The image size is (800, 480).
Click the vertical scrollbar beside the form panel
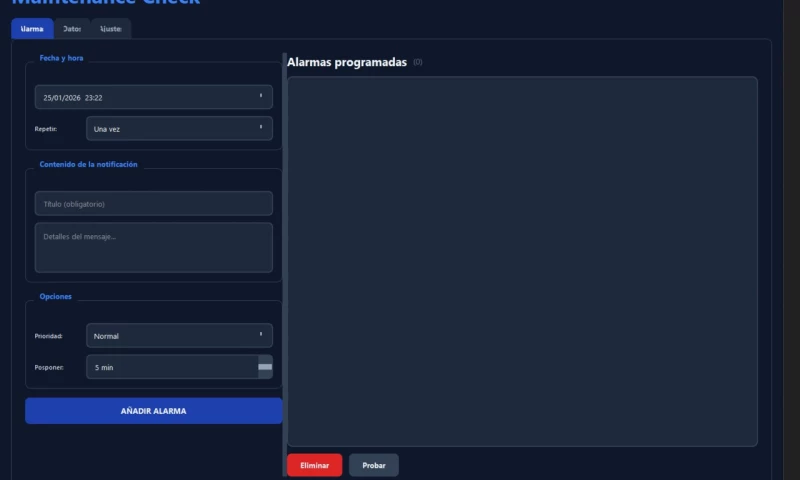285,265
